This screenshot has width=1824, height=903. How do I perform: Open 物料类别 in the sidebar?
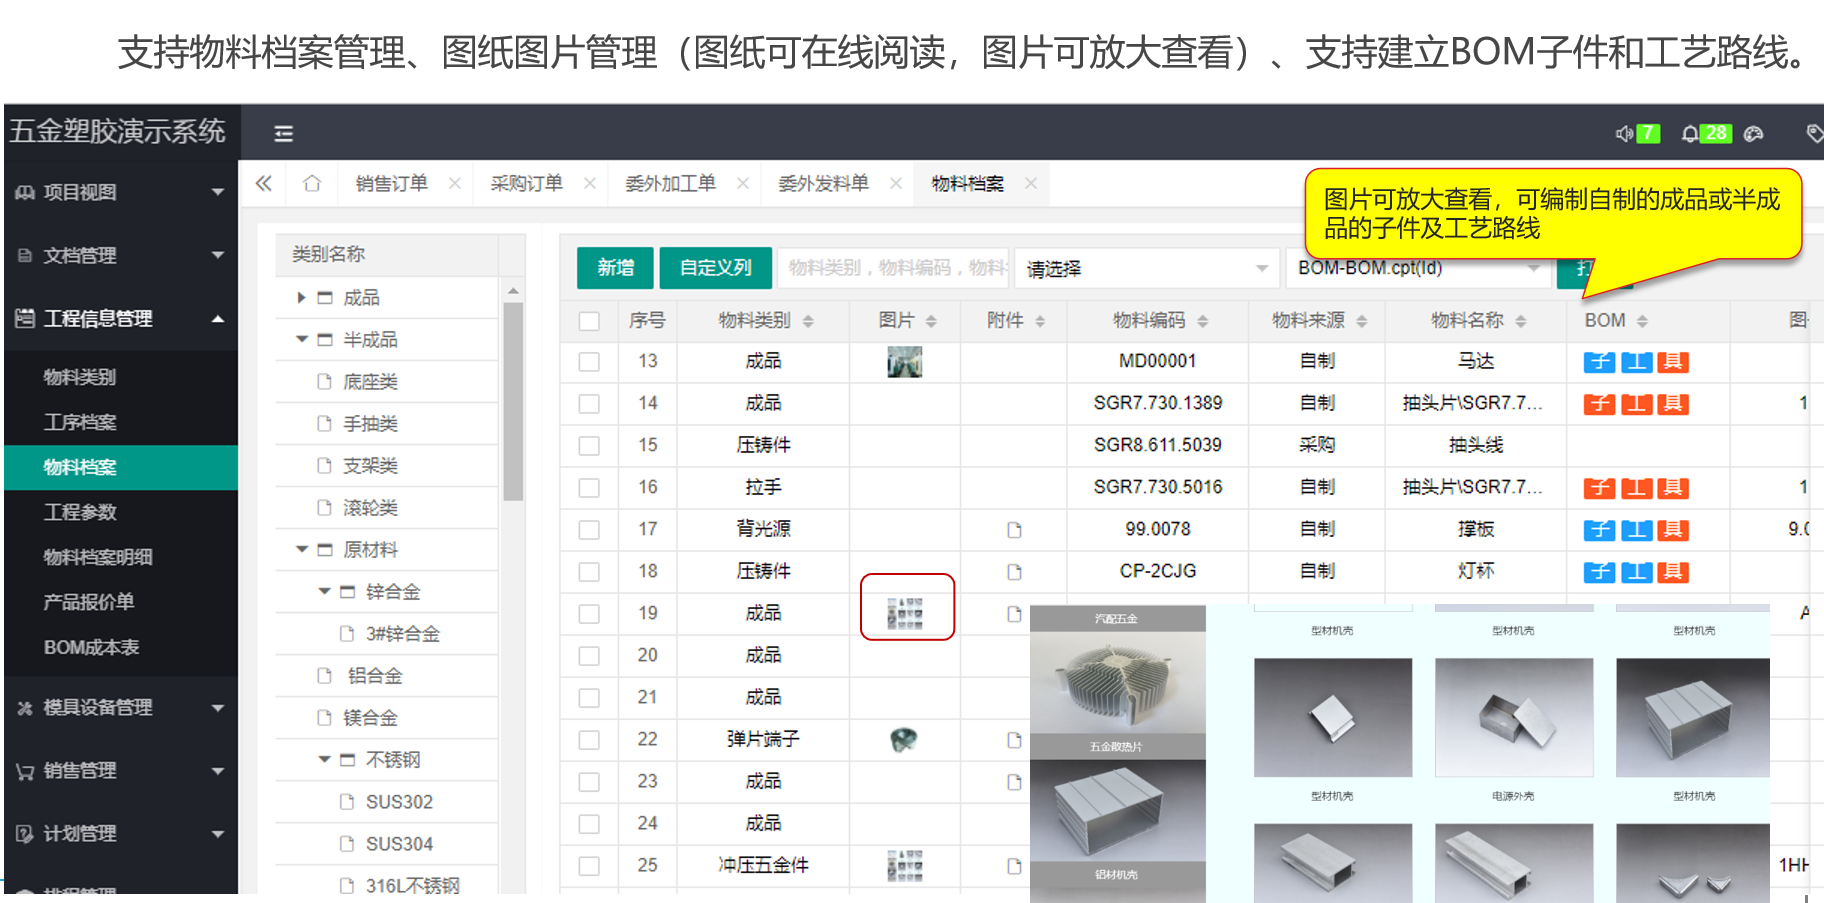[80, 377]
